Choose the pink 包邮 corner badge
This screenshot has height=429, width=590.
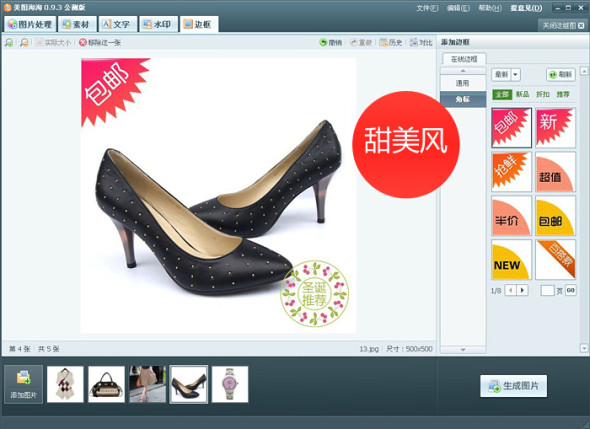pyautogui.click(x=511, y=128)
